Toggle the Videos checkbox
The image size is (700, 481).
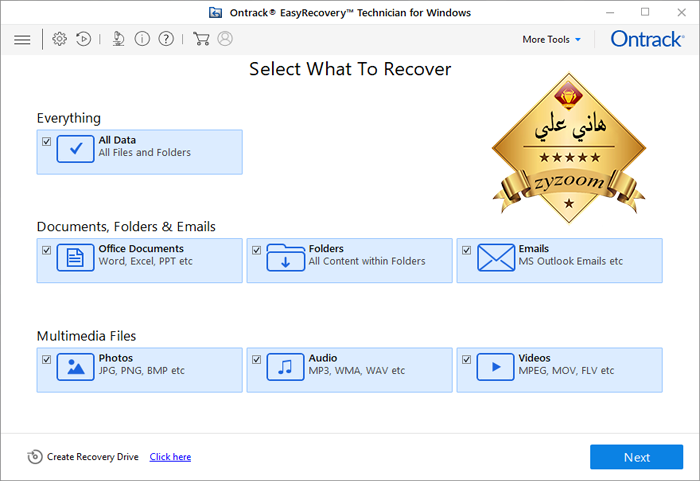467,360
